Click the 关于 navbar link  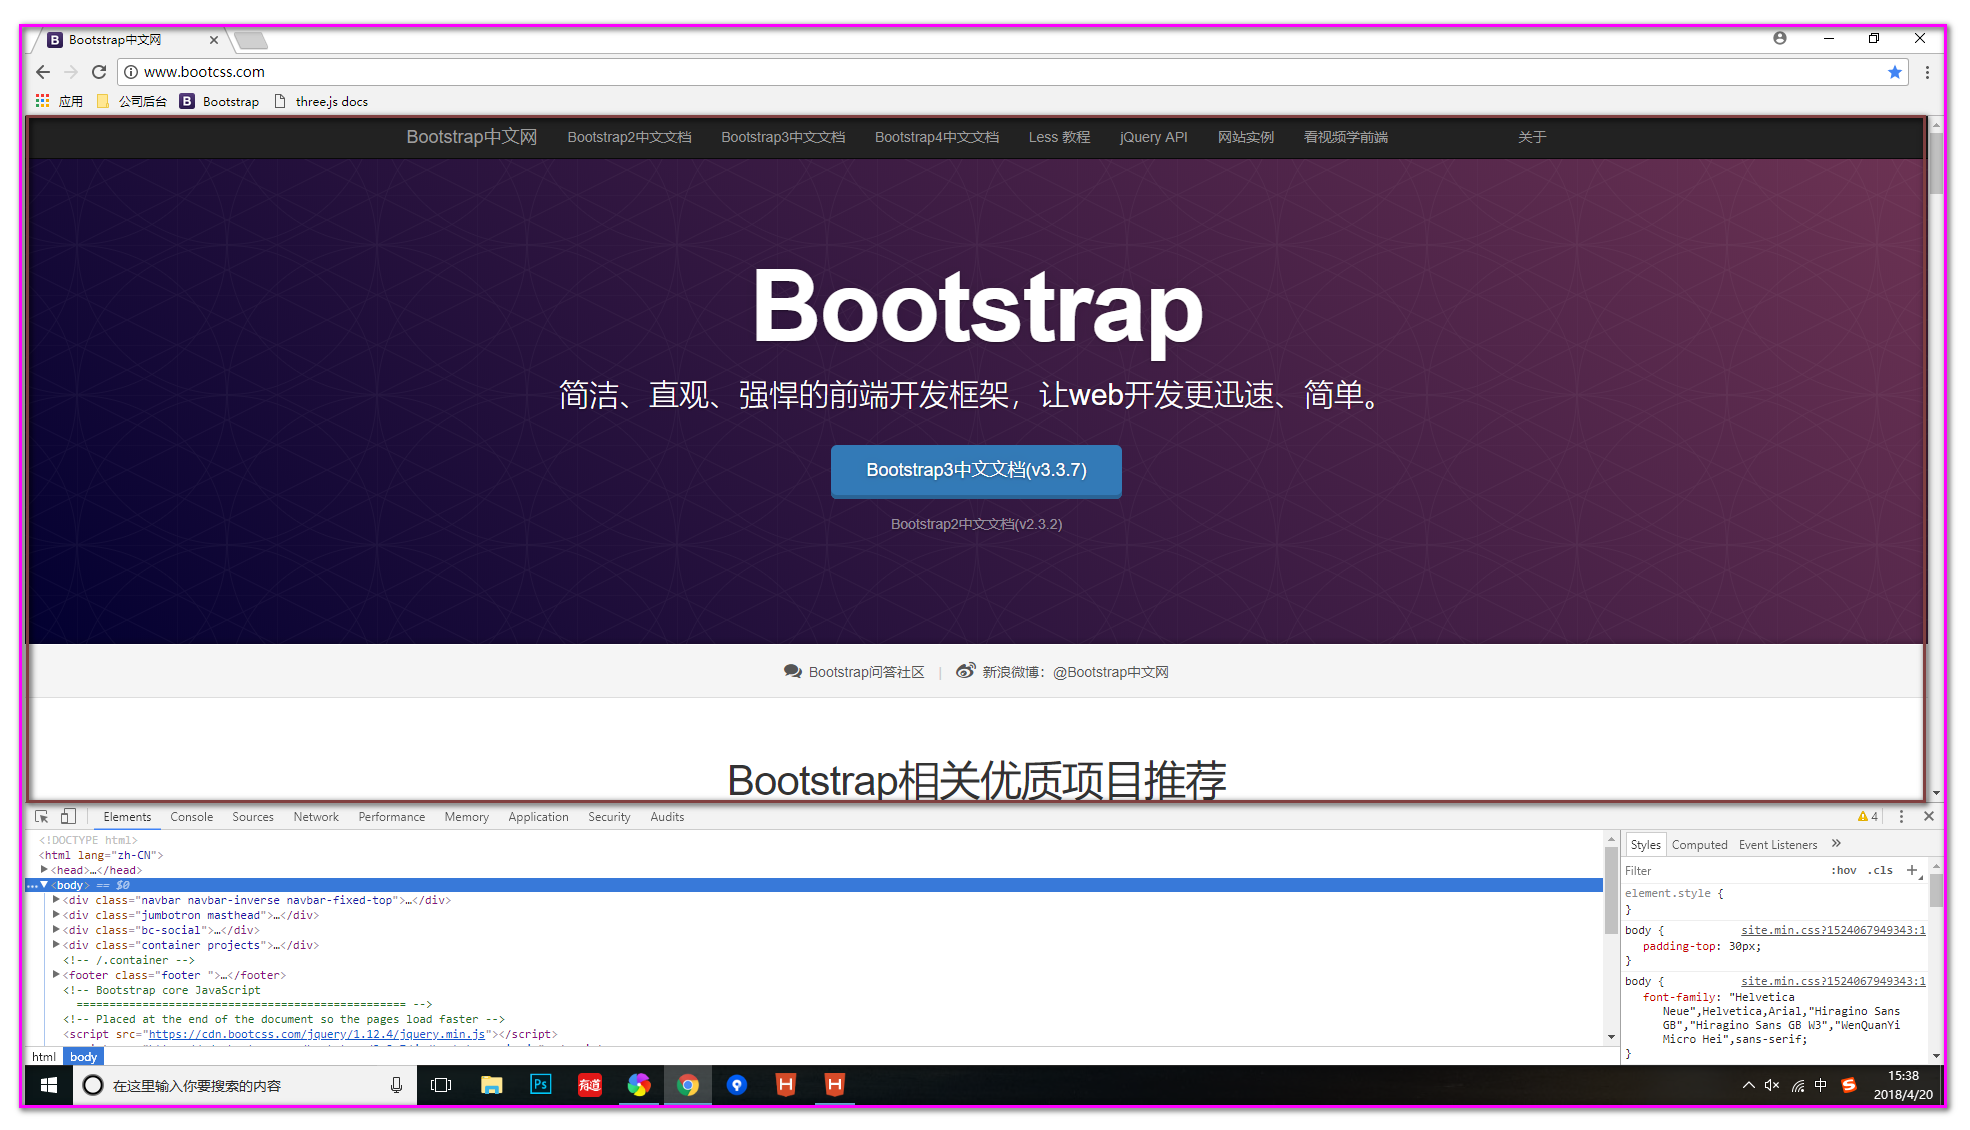(1532, 137)
